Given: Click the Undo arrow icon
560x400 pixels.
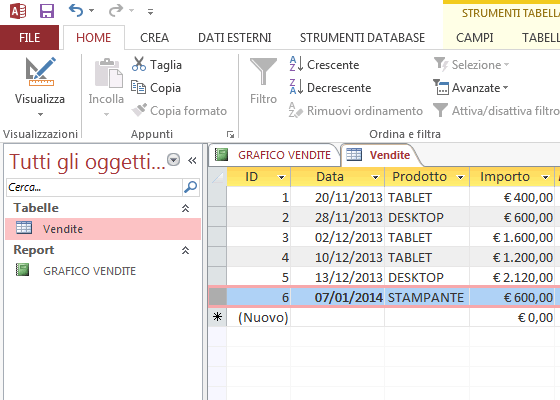Looking at the screenshot, I should point(76,11).
